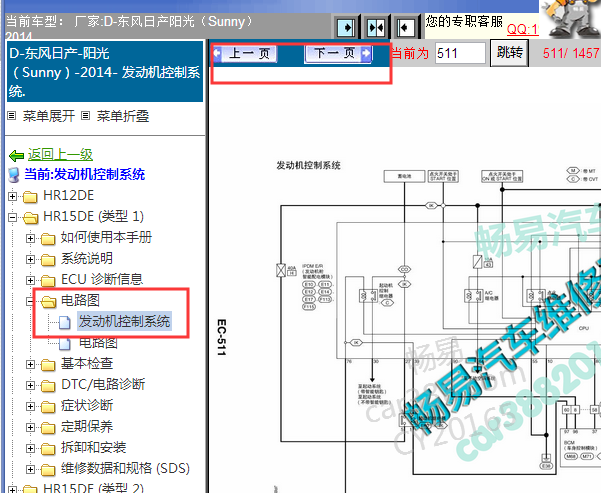Select the 症状诊断 tree item
The image size is (601, 493).
(x=87, y=405)
